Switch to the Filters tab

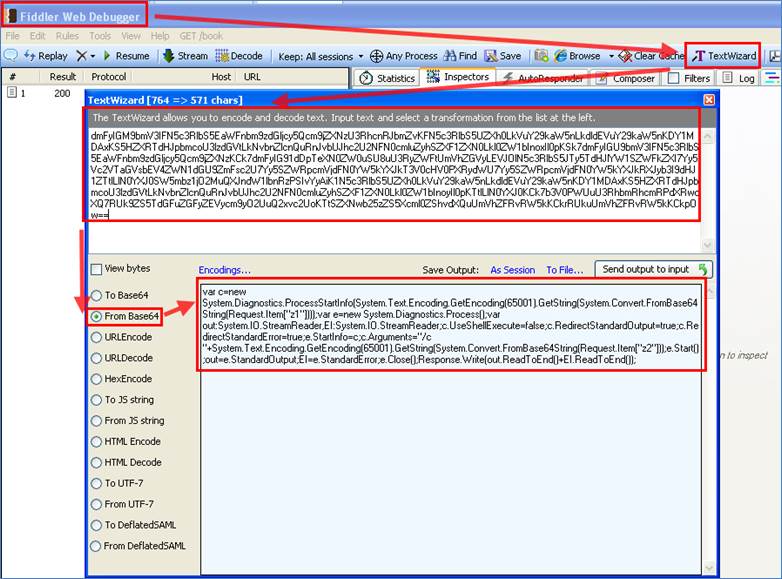(x=689, y=78)
